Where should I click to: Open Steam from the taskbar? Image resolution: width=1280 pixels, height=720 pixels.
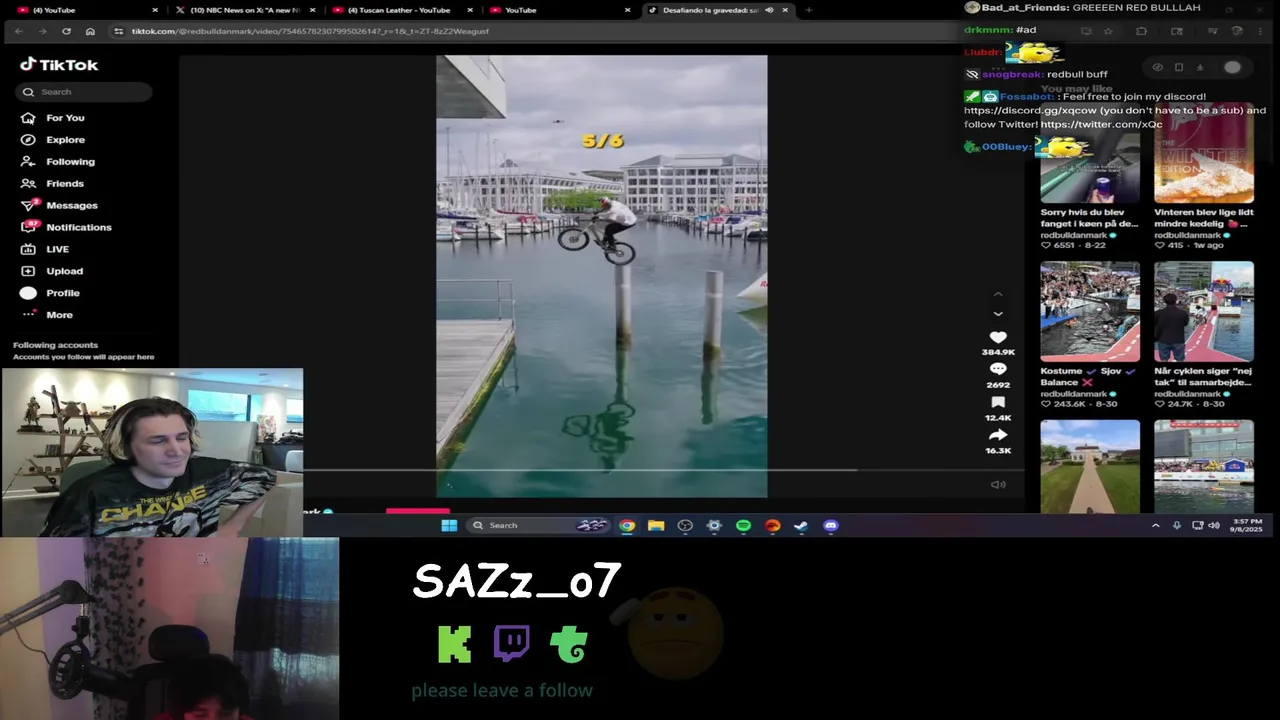[801, 525]
